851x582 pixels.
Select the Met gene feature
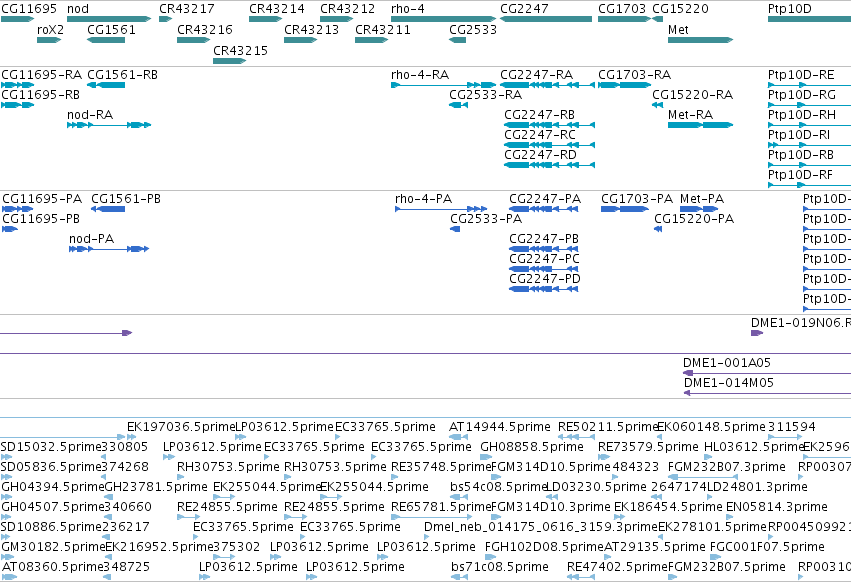pyautogui.click(x=701, y=40)
